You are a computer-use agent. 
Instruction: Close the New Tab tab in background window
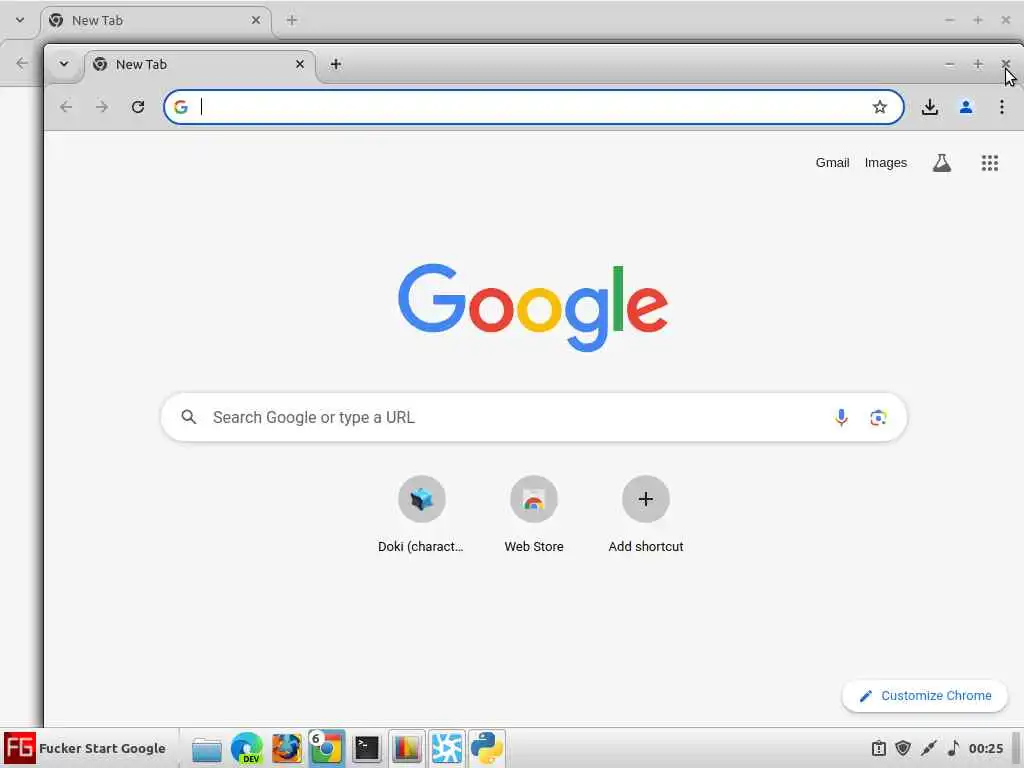pyautogui.click(x=256, y=20)
